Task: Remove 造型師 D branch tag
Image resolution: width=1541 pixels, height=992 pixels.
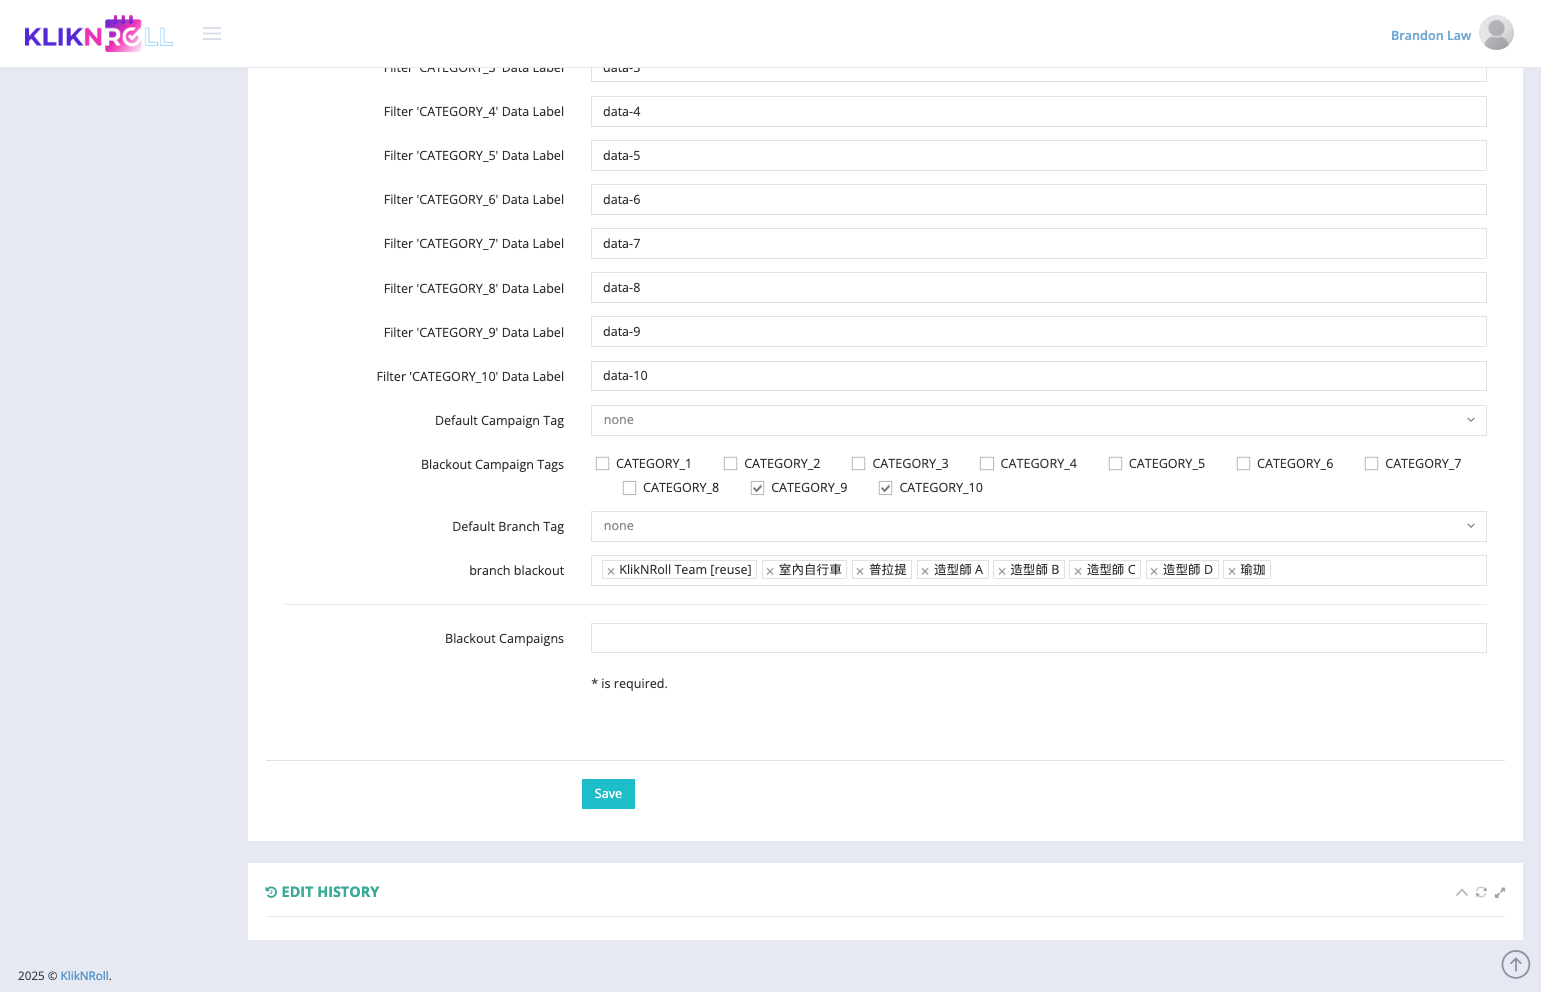Action: click(x=1154, y=571)
